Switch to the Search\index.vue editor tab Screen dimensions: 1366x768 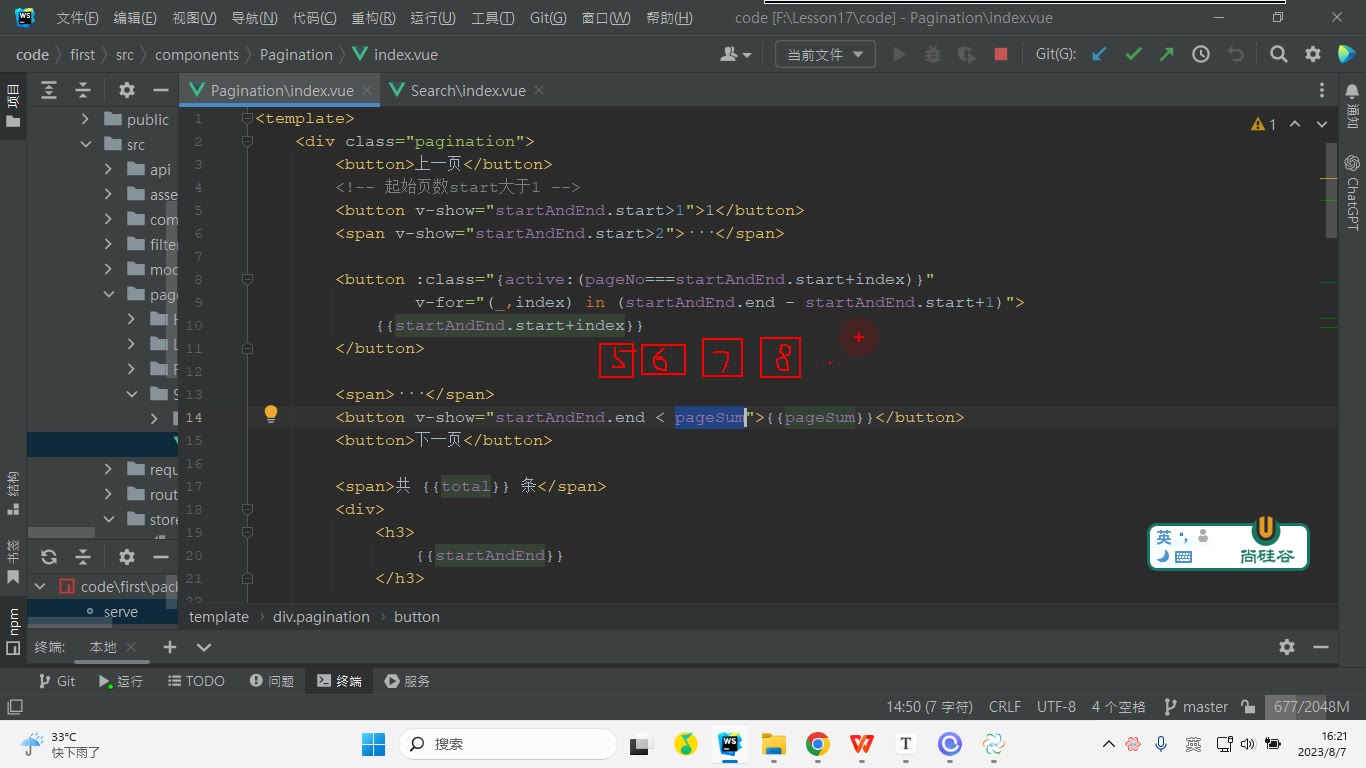click(x=468, y=90)
